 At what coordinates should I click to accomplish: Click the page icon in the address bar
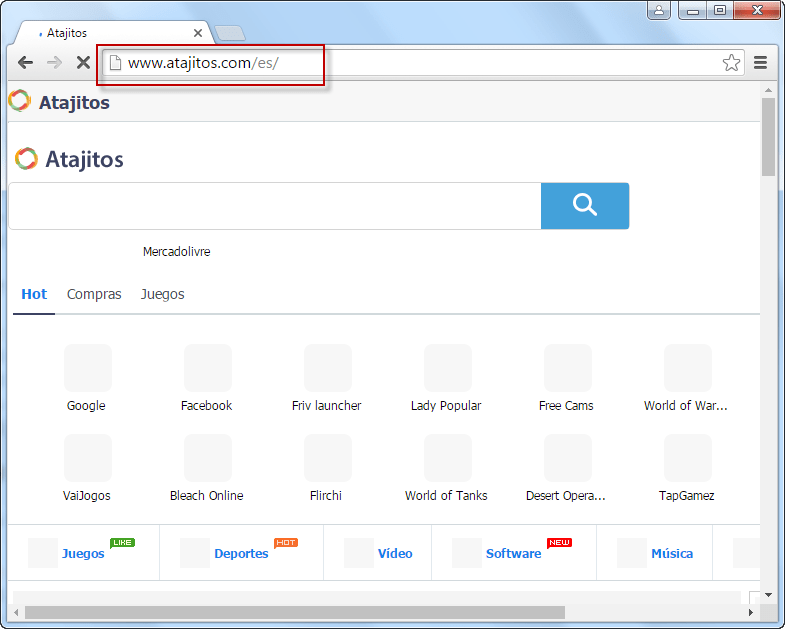116,63
